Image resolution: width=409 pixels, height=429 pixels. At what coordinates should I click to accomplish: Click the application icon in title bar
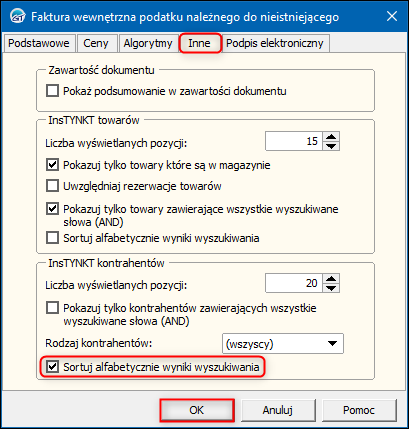[17, 17]
